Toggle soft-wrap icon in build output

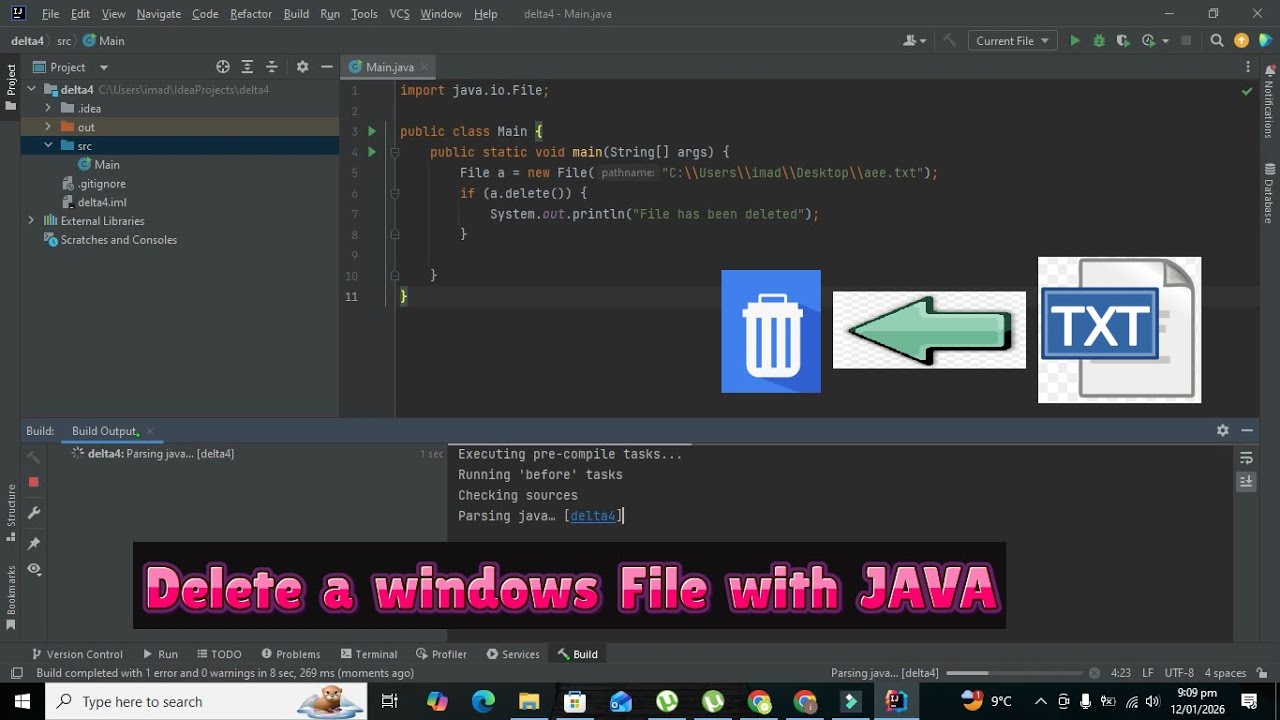click(x=1246, y=458)
